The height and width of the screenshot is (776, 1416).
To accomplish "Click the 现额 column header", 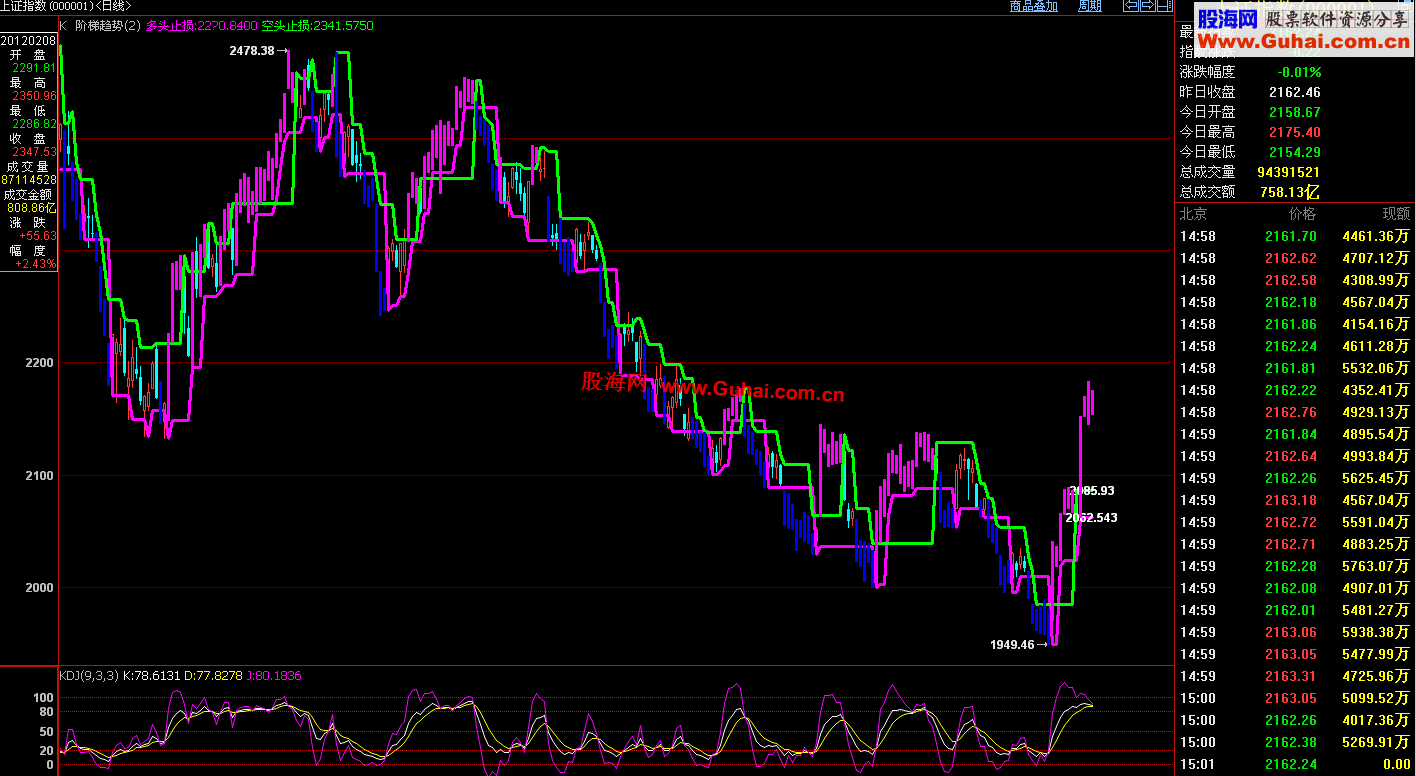I will pos(1396,214).
